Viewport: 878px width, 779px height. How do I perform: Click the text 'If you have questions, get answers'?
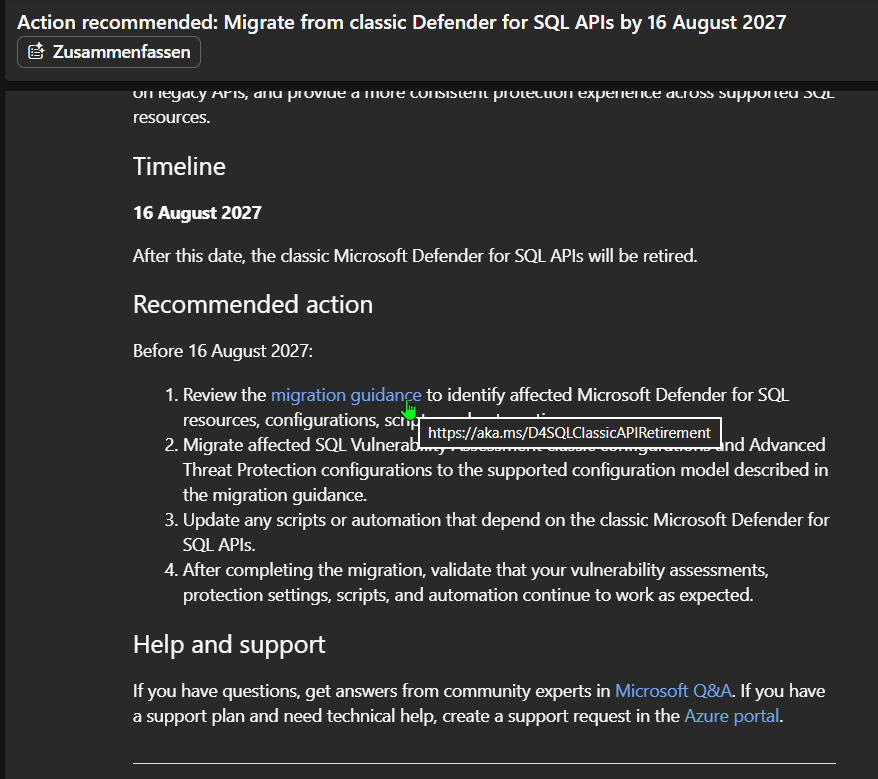(x=479, y=703)
